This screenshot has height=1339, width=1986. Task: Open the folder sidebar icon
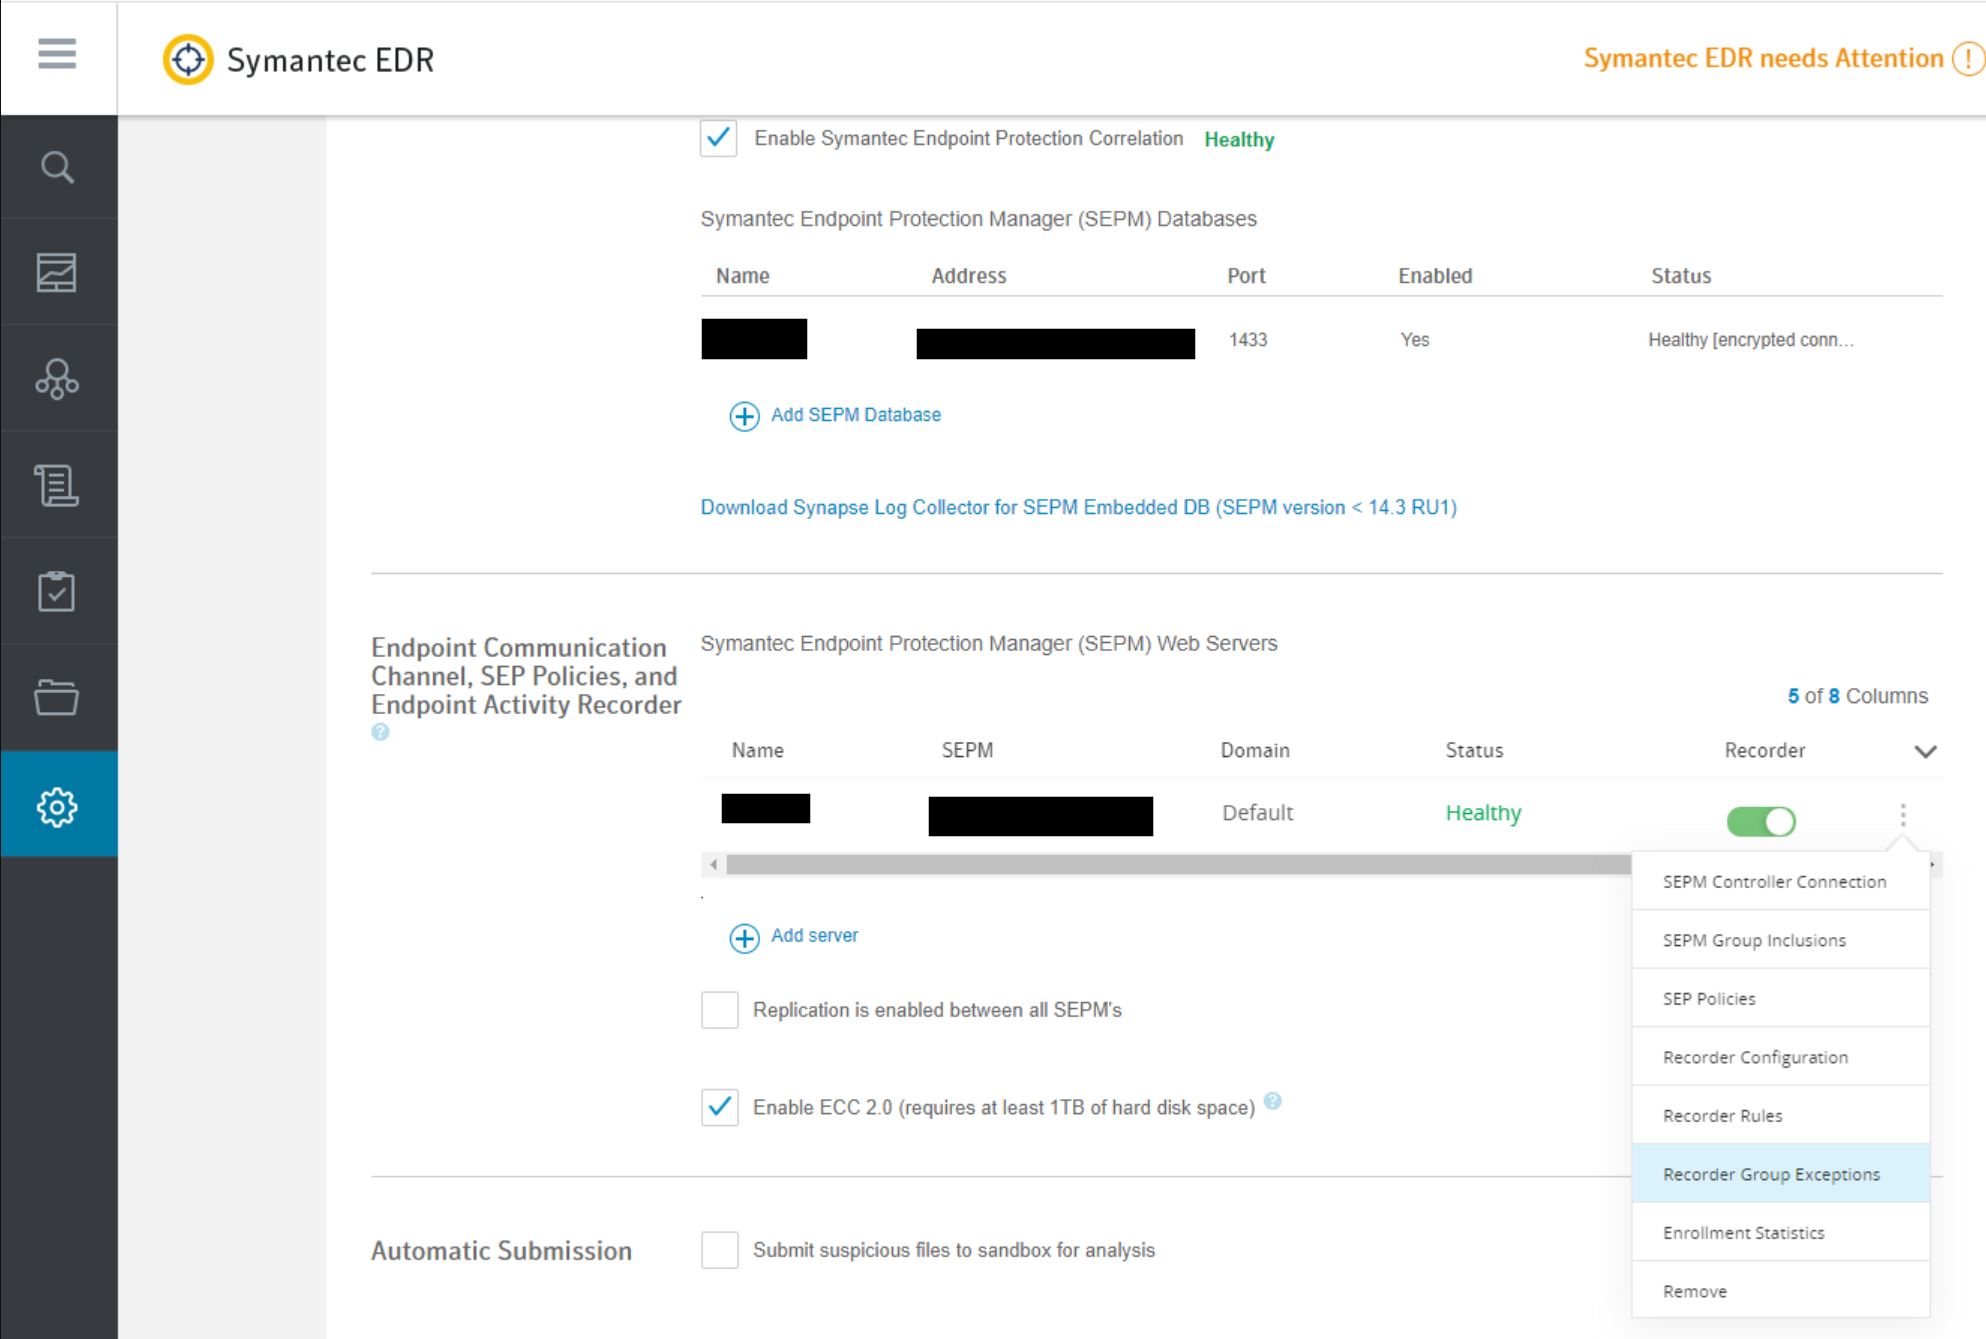click(57, 698)
